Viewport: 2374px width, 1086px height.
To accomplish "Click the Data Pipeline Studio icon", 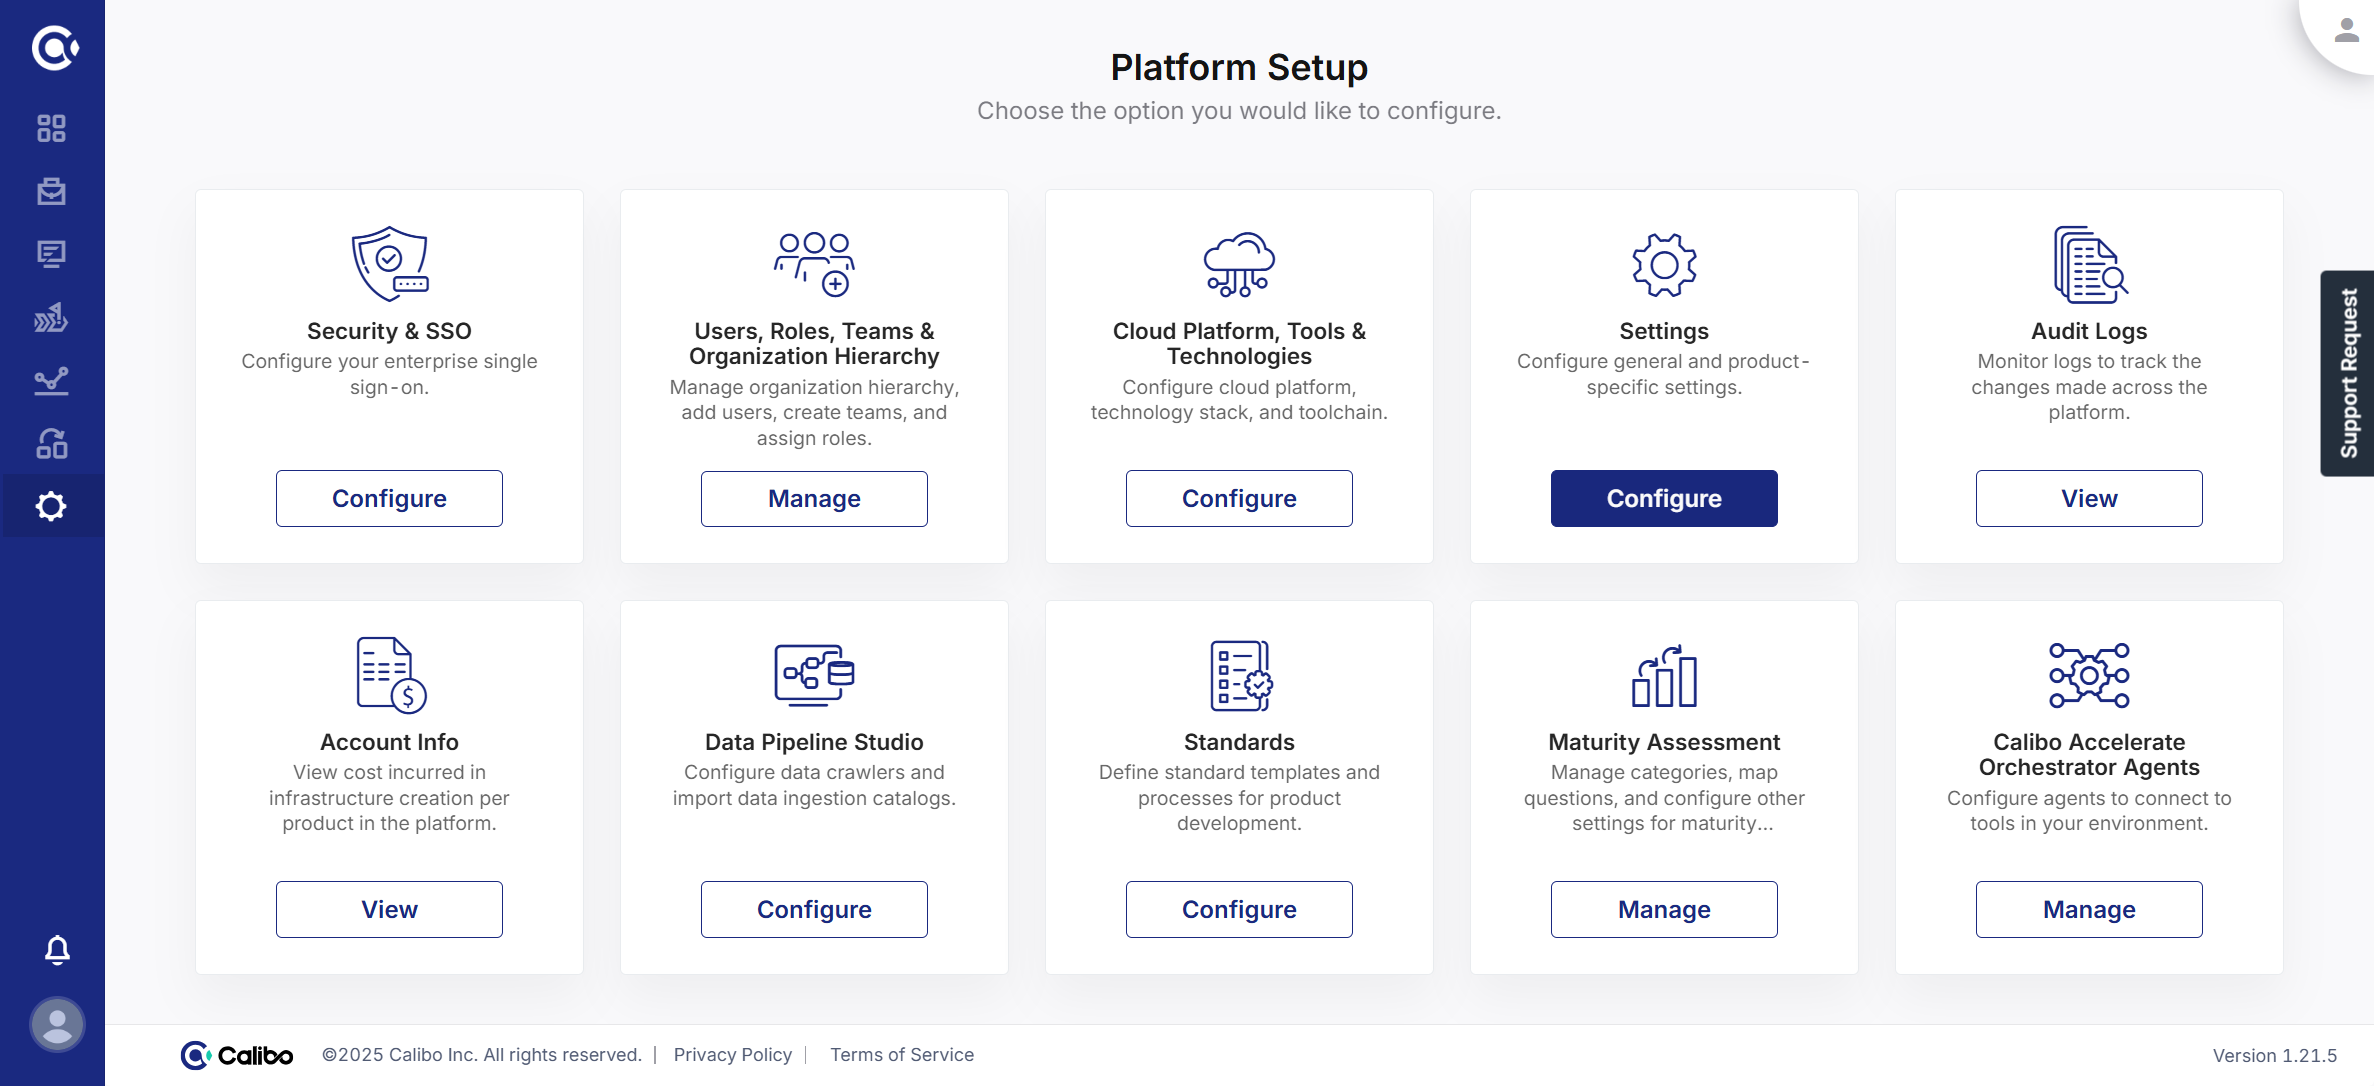I will click(814, 675).
